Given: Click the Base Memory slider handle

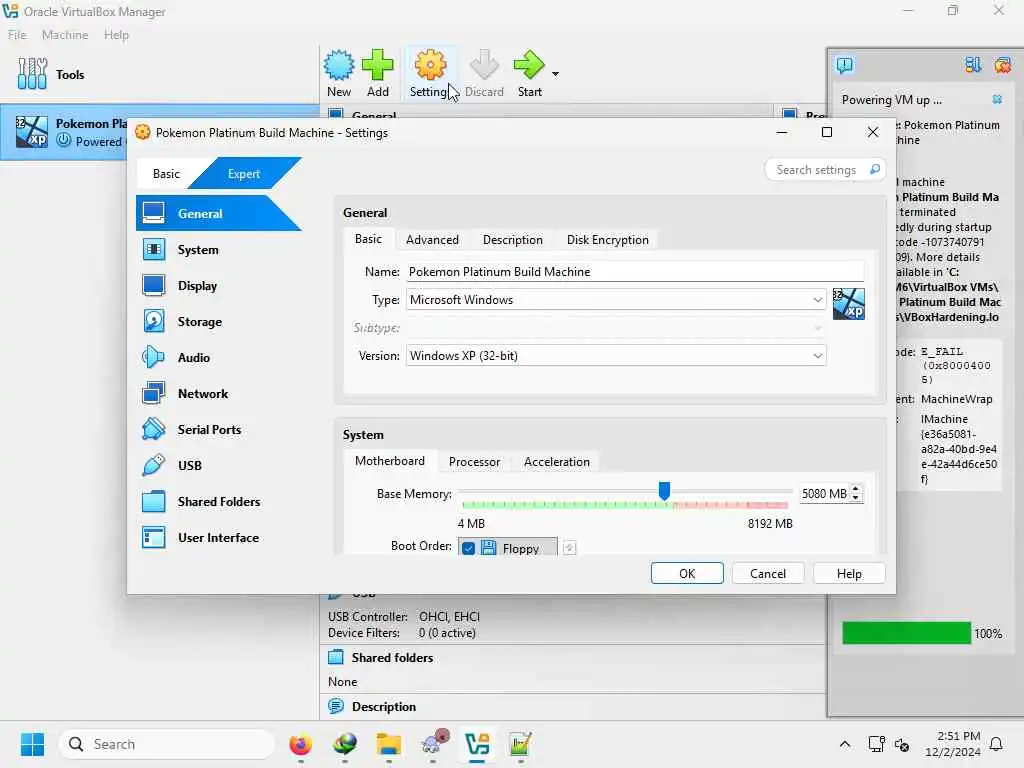Looking at the screenshot, I should click(x=664, y=490).
